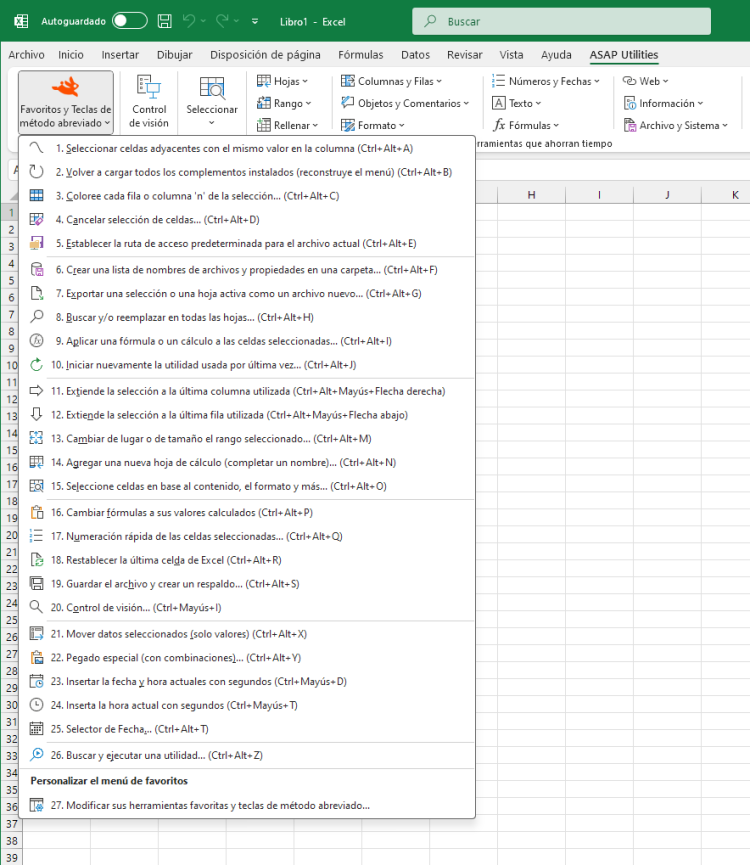Choose Buscar y ejecutar una utilidad menu item
Image resolution: width=750 pixels, height=865 pixels.
point(247,755)
